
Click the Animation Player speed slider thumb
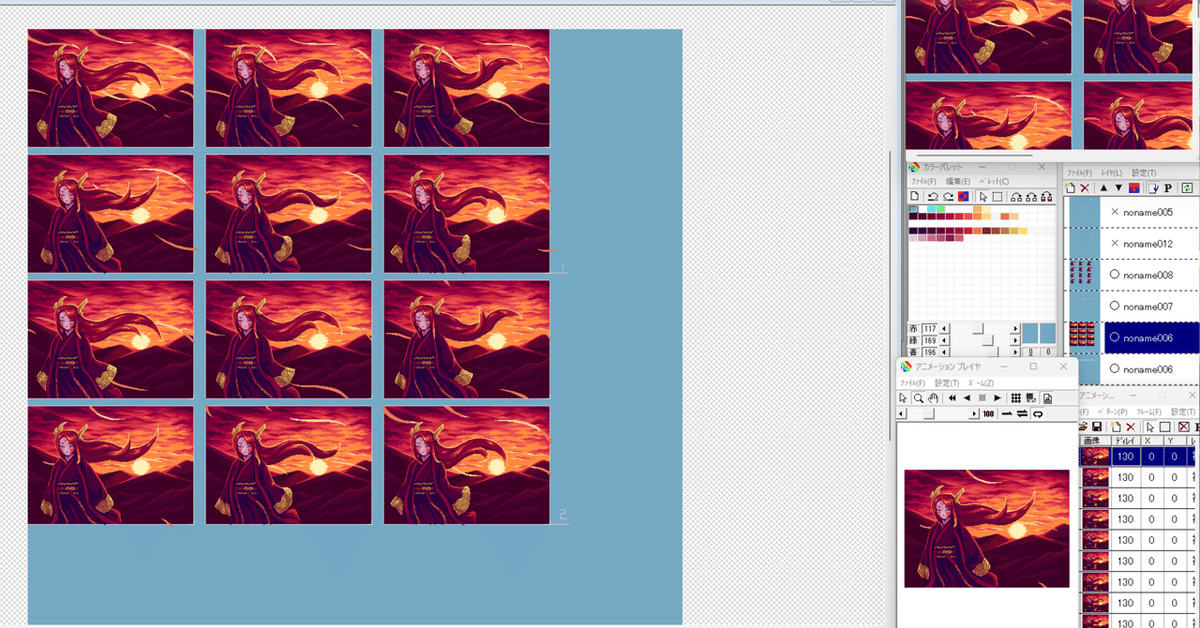929,414
